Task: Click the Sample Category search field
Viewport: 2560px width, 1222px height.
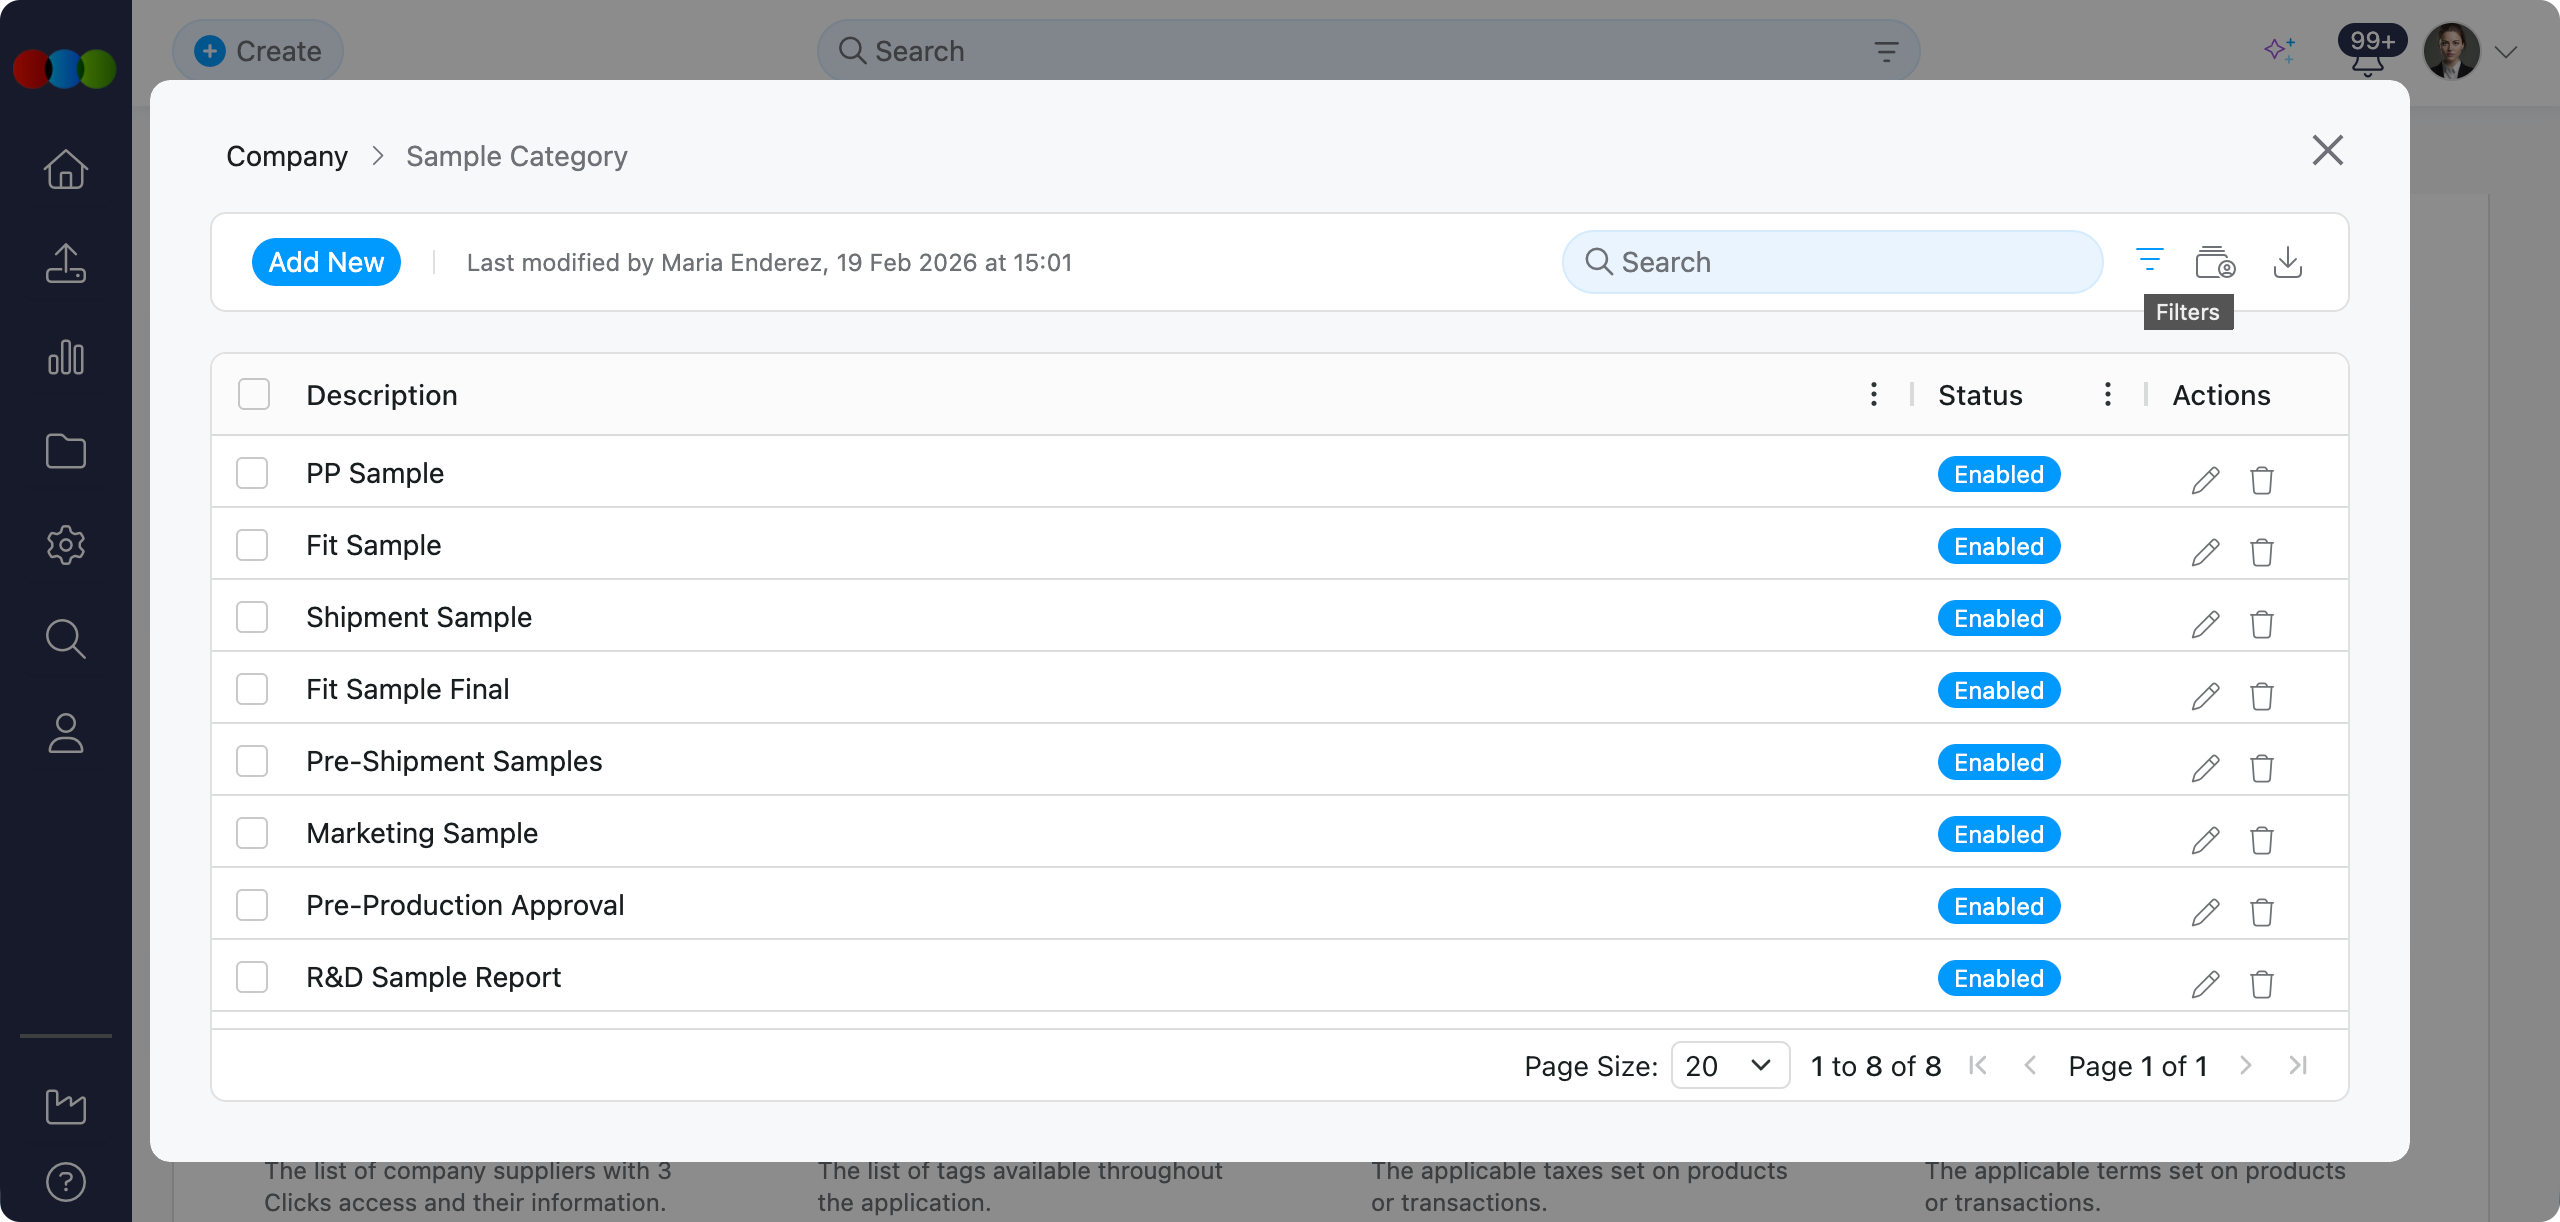Action: 1832,262
